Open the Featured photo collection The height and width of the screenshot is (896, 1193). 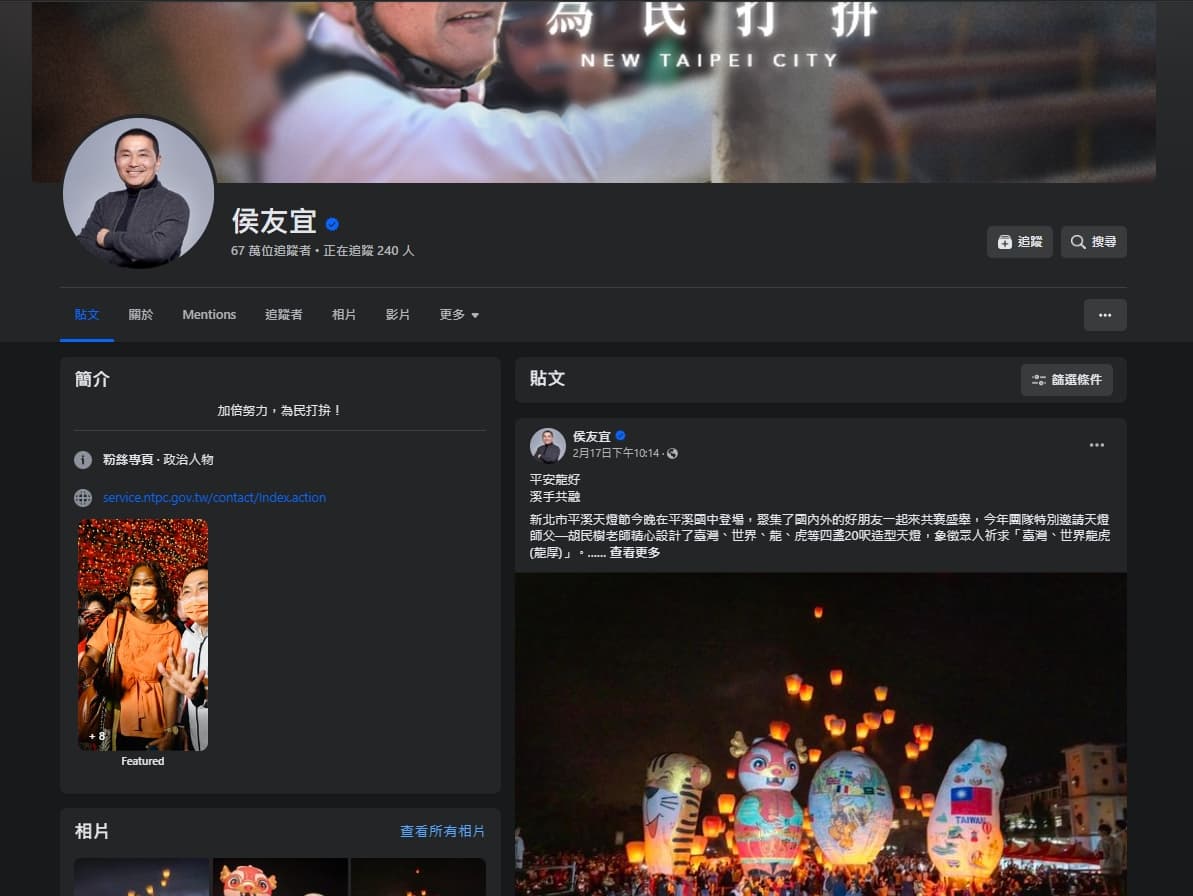[x=143, y=635]
